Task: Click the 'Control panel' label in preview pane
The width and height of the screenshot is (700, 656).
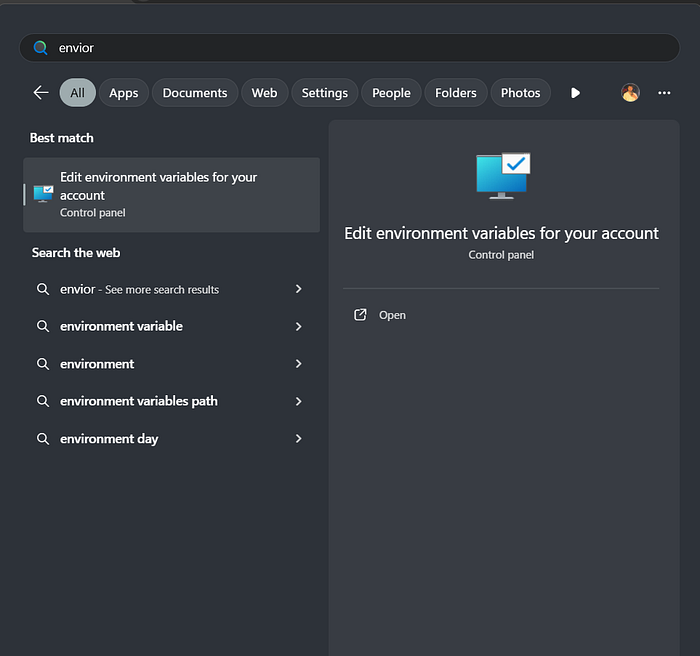Action: 501,255
